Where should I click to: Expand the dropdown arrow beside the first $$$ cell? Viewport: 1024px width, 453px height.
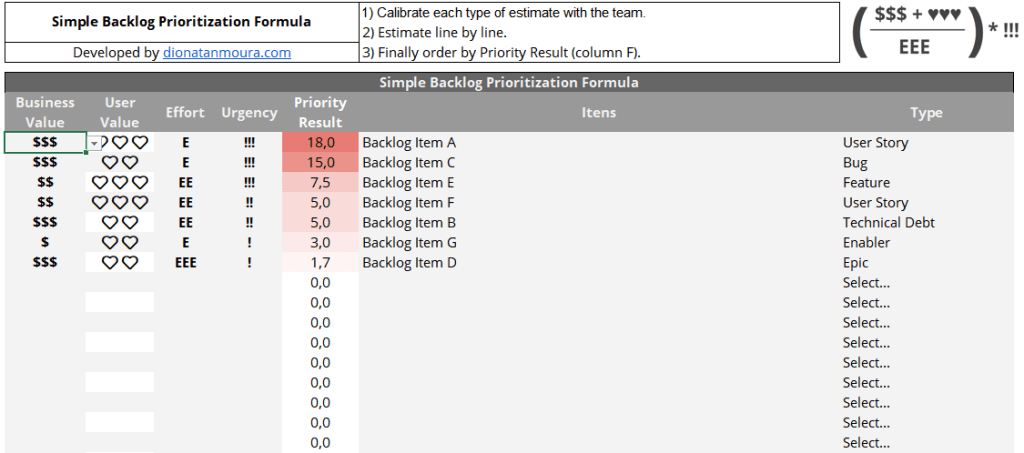point(94,144)
